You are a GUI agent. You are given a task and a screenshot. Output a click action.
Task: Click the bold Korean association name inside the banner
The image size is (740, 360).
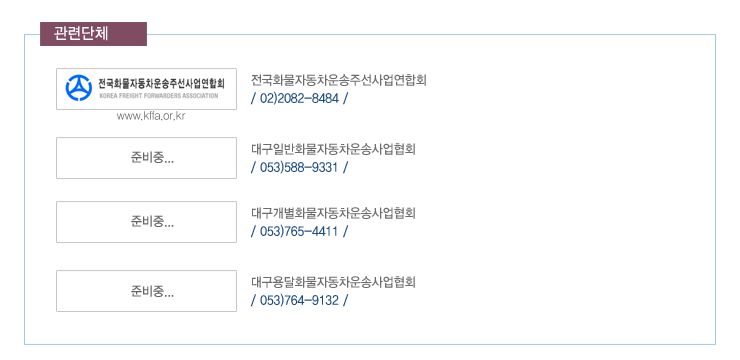(x=161, y=84)
